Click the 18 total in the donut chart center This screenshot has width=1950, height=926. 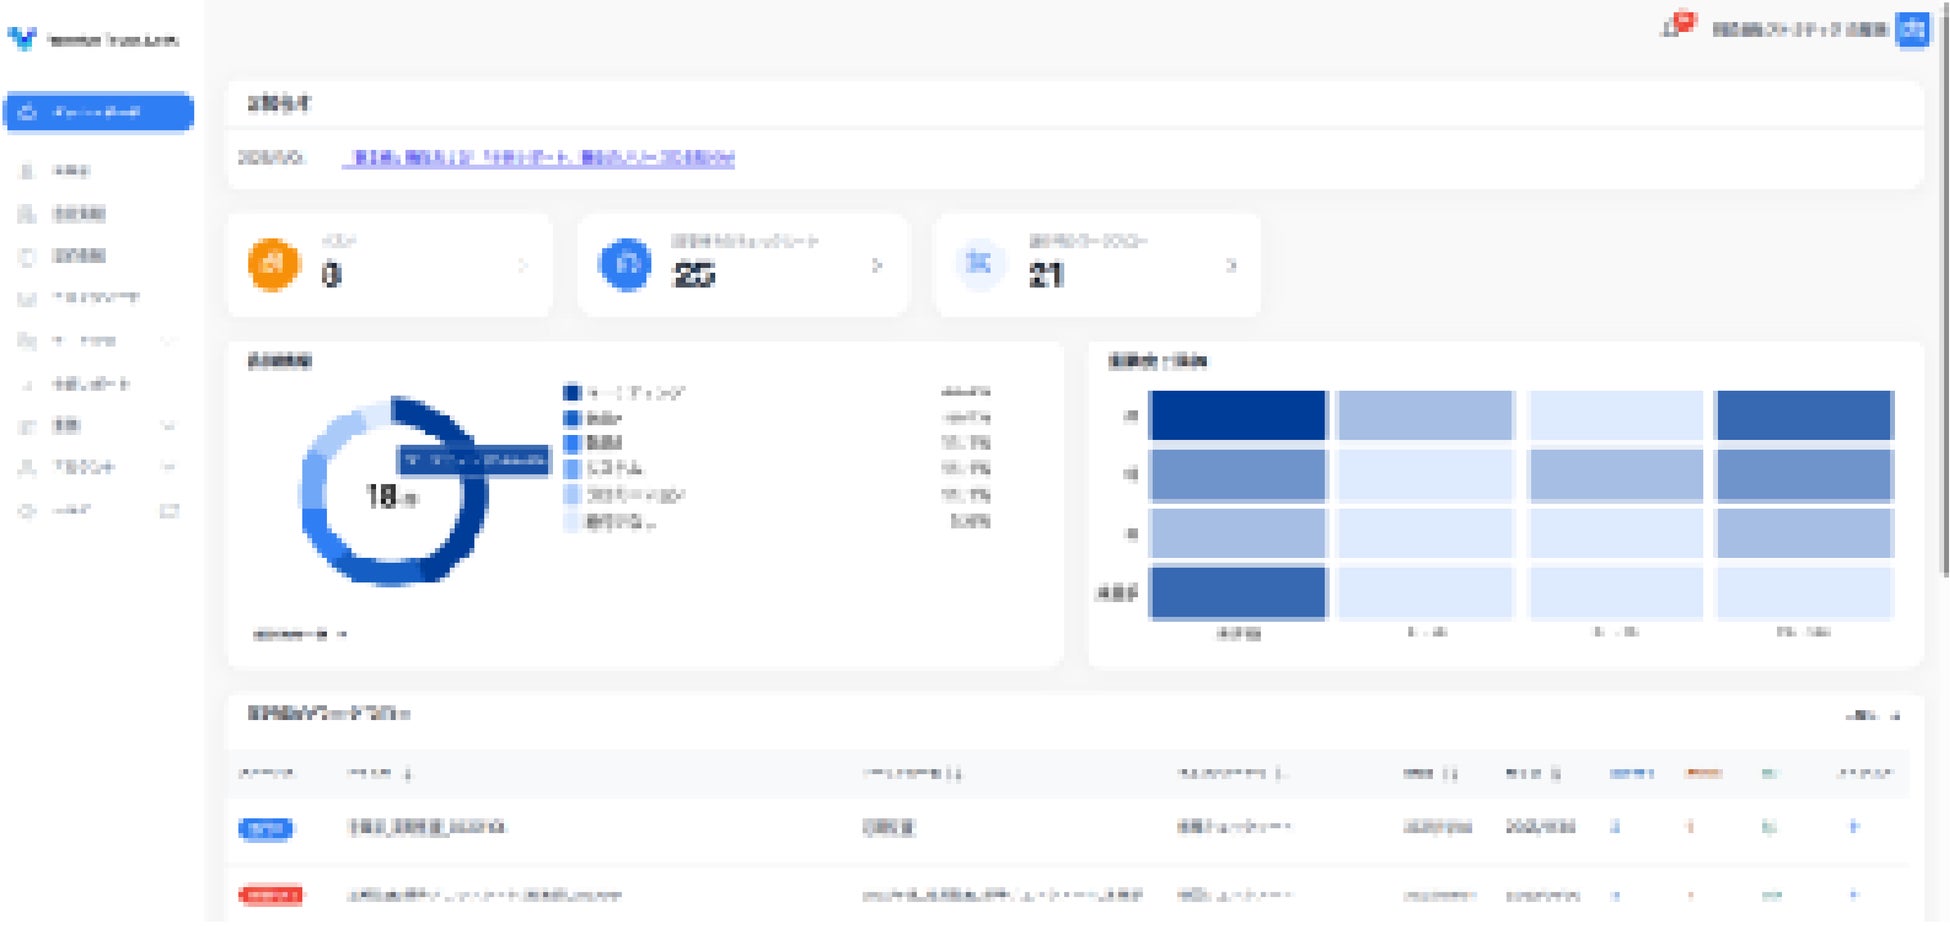point(390,496)
